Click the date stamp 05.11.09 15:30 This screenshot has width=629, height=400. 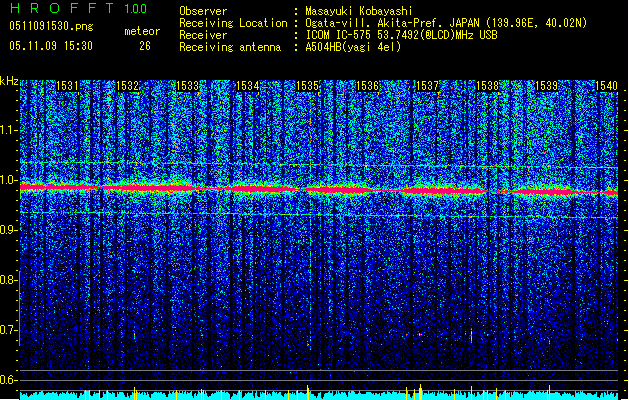click(51, 46)
